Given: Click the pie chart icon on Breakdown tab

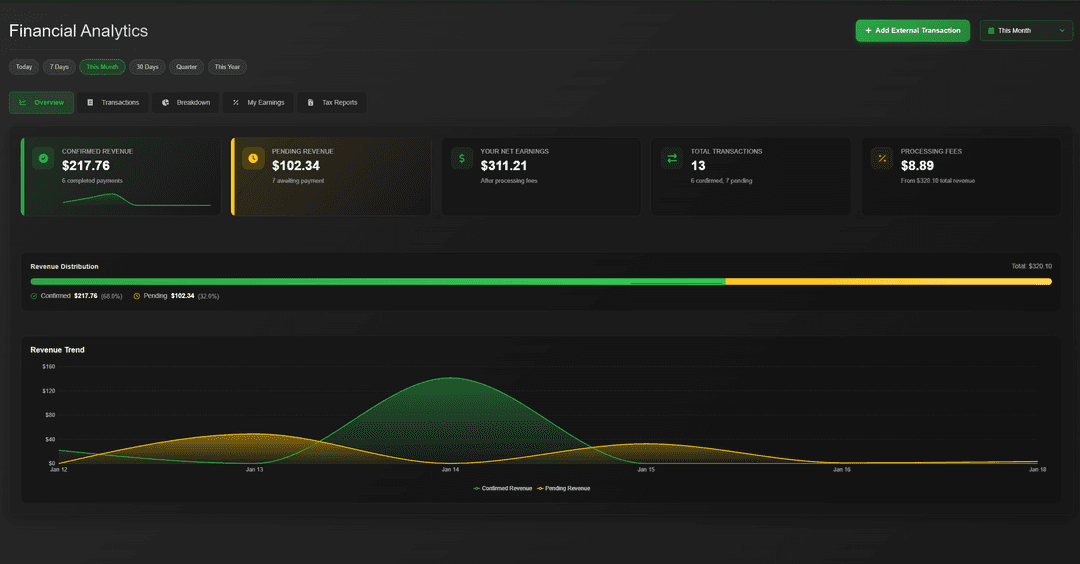Looking at the screenshot, I should coord(165,103).
